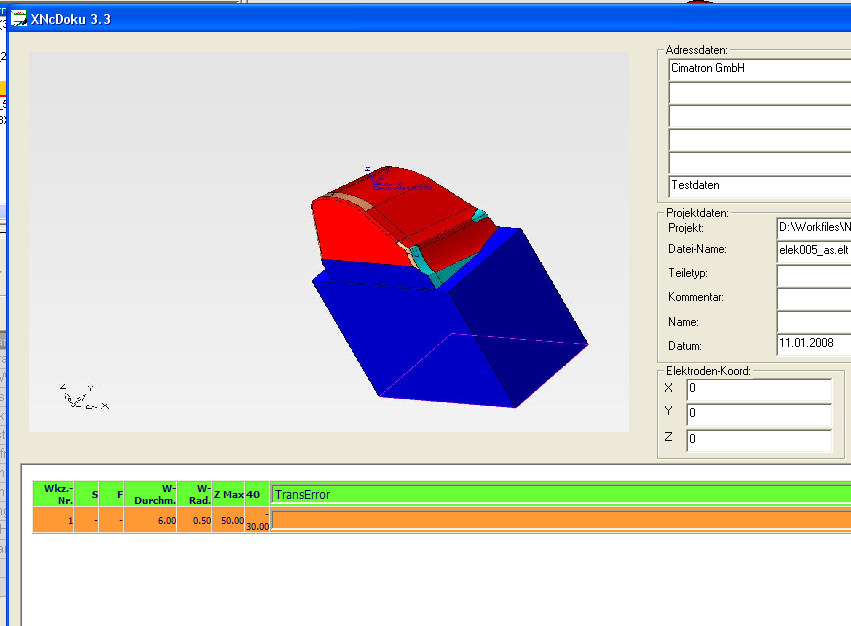Click the blue electrode base block
The height and width of the screenshot is (626, 851).
point(450,326)
